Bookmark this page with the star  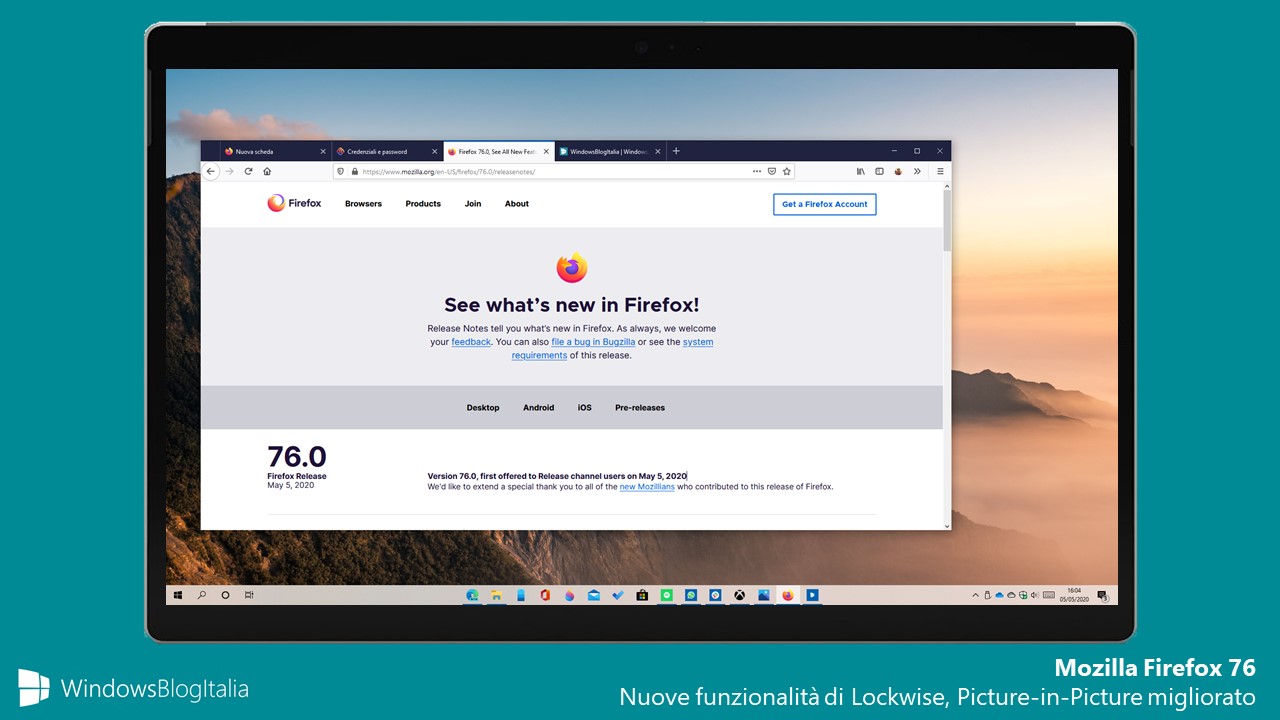coord(787,171)
